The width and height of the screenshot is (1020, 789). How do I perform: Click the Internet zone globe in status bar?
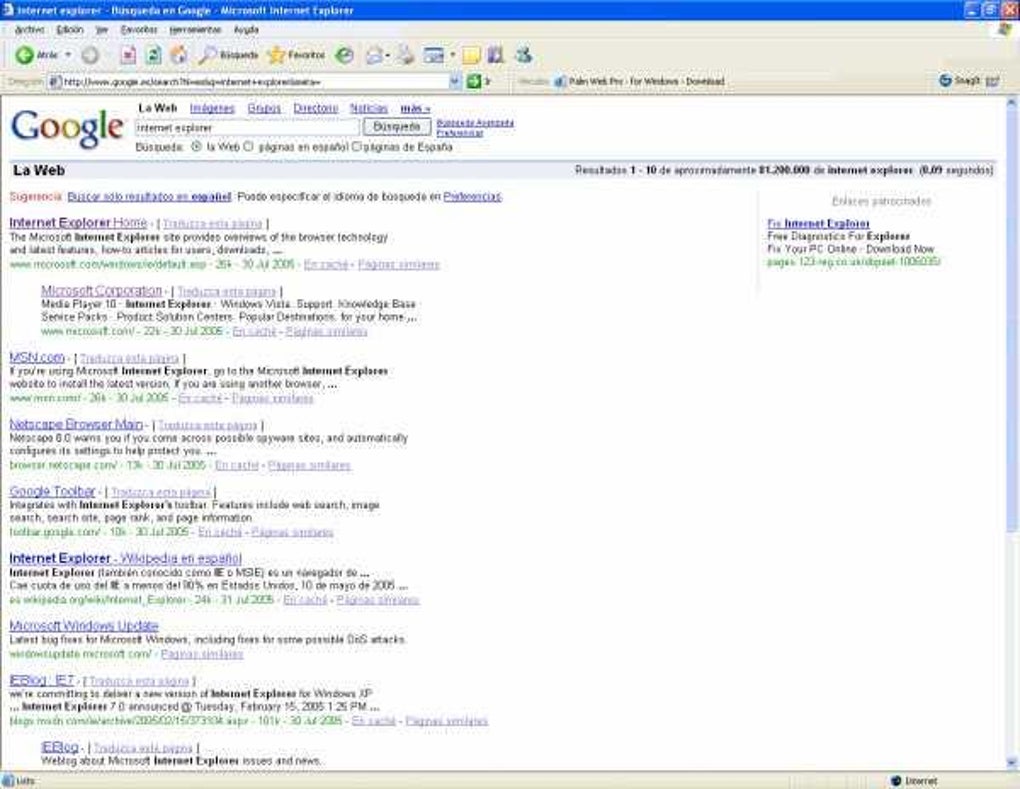pyautogui.click(x=896, y=781)
